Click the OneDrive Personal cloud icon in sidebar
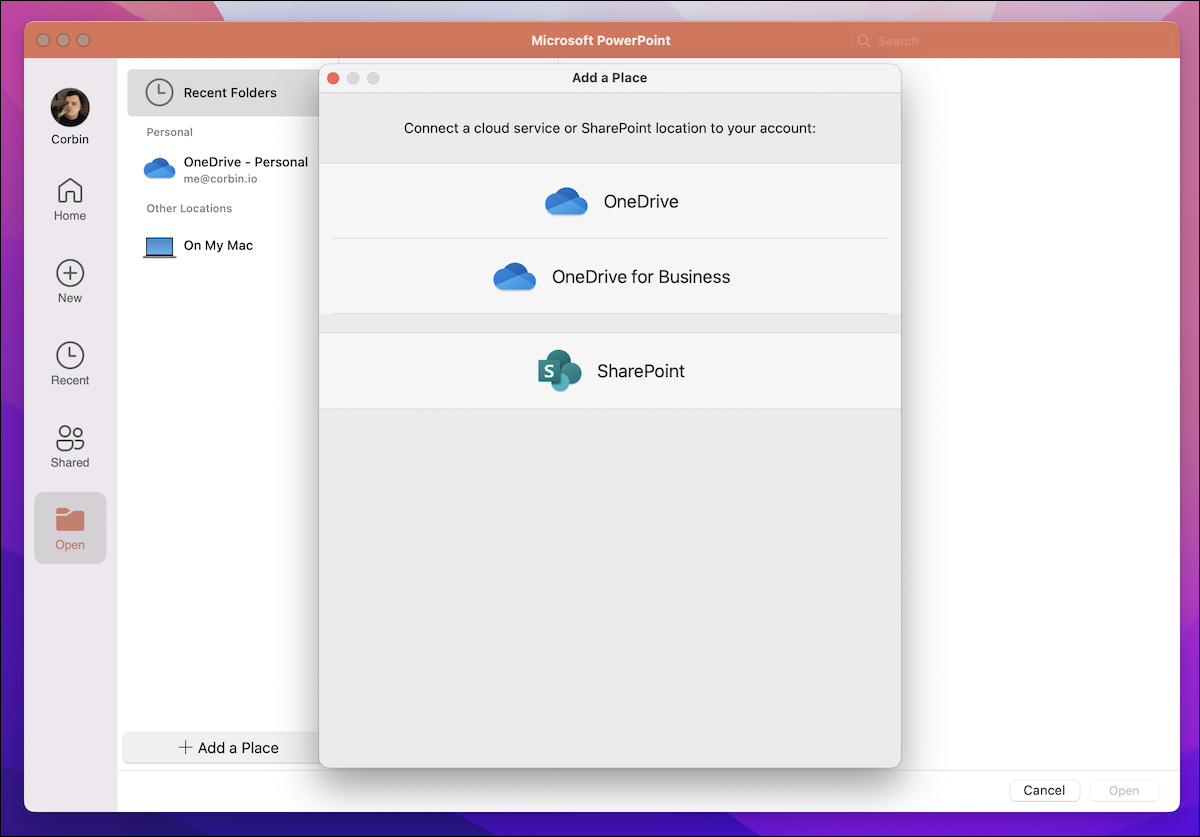Viewport: 1200px width, 837px height. (x=159, y=168)
